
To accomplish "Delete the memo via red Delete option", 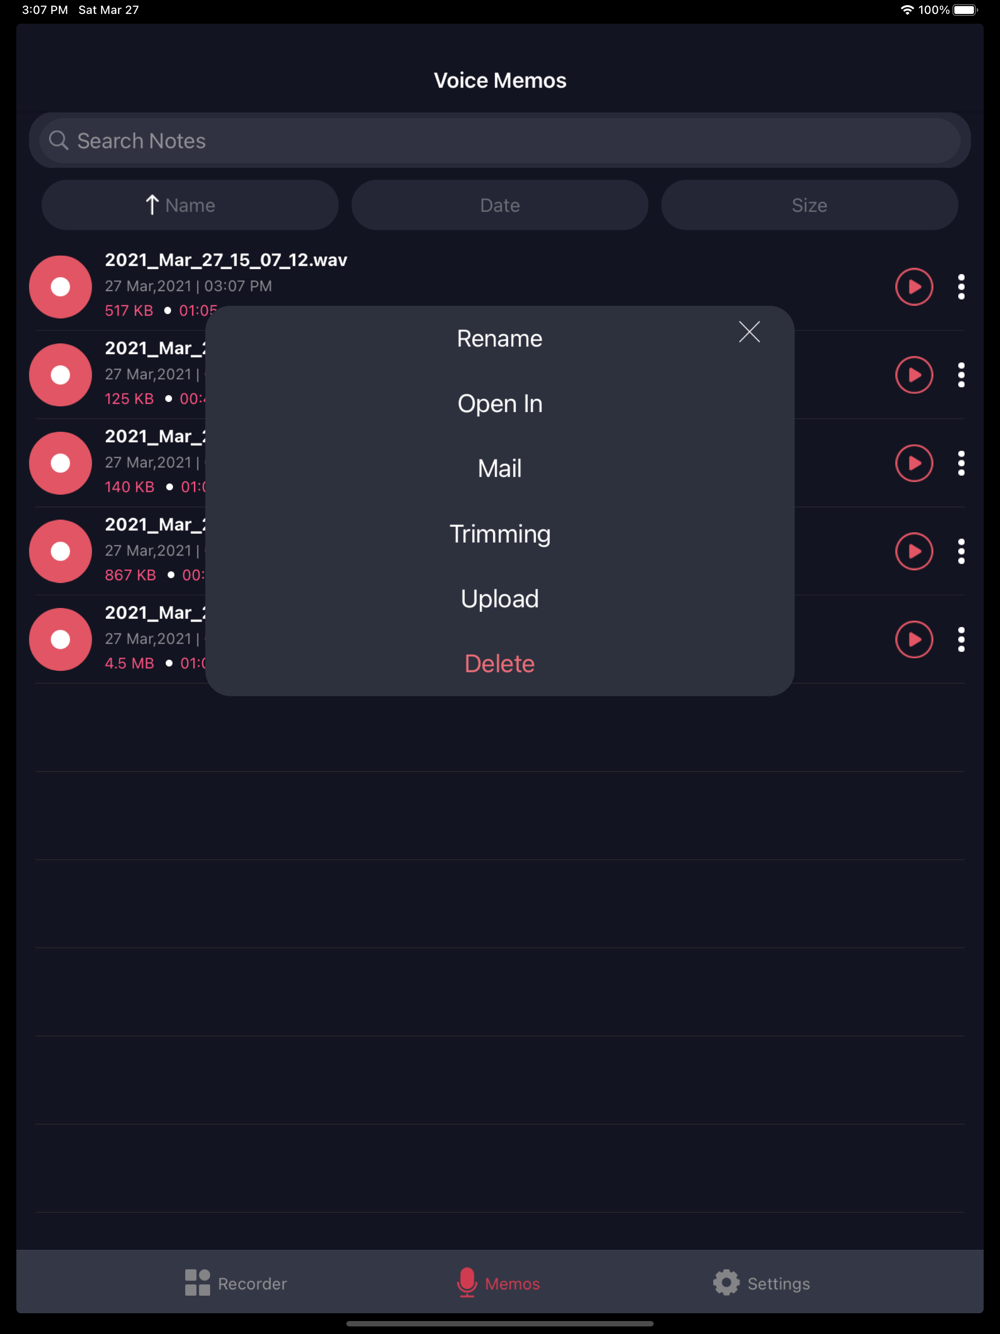I will [x=500, y=663].
